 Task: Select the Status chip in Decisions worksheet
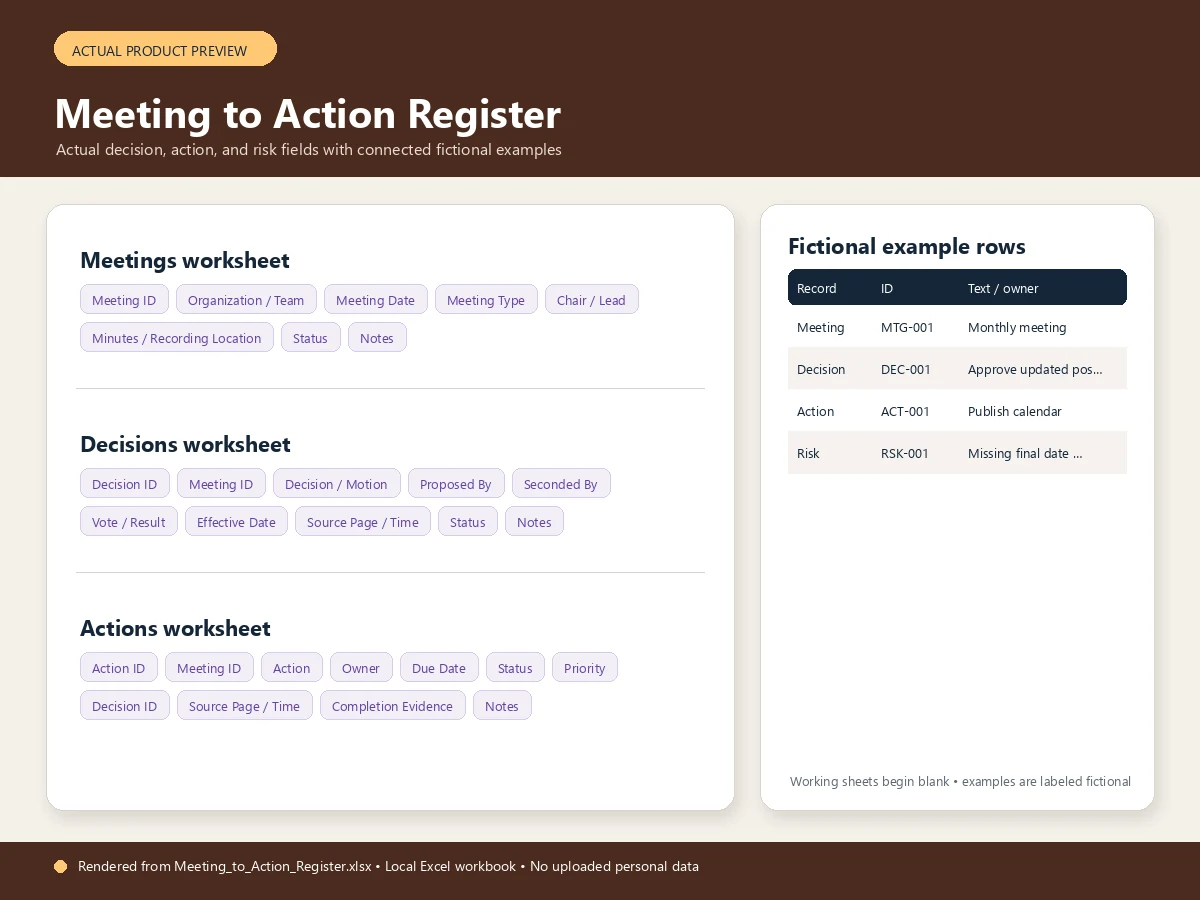coord(467,522)
